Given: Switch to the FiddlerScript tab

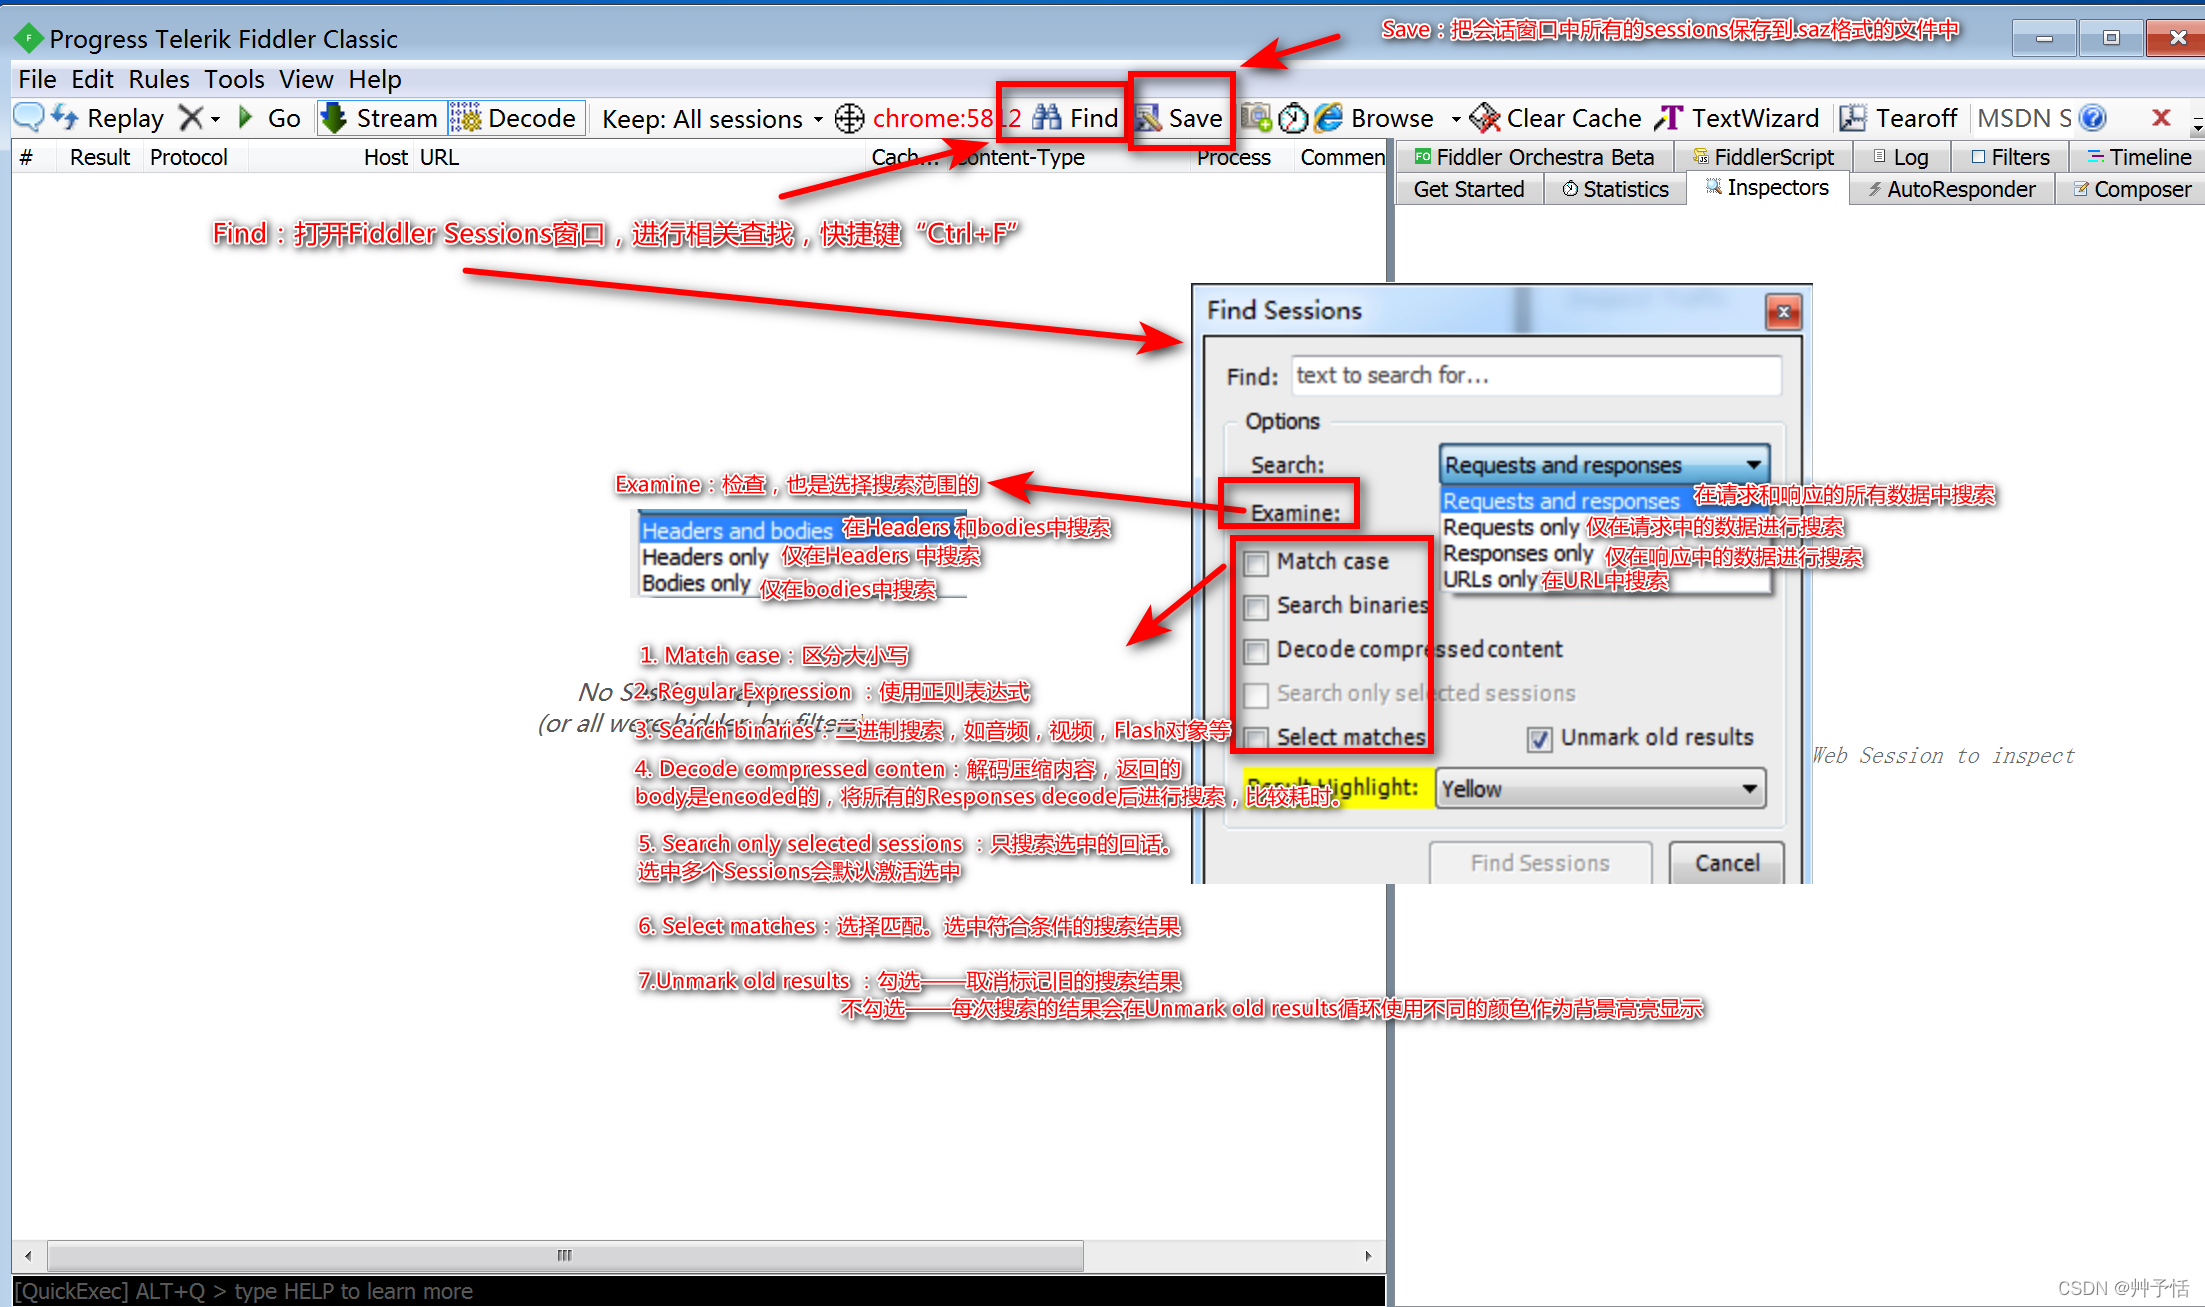Looking at the screenshot, I should point(1763,157).
